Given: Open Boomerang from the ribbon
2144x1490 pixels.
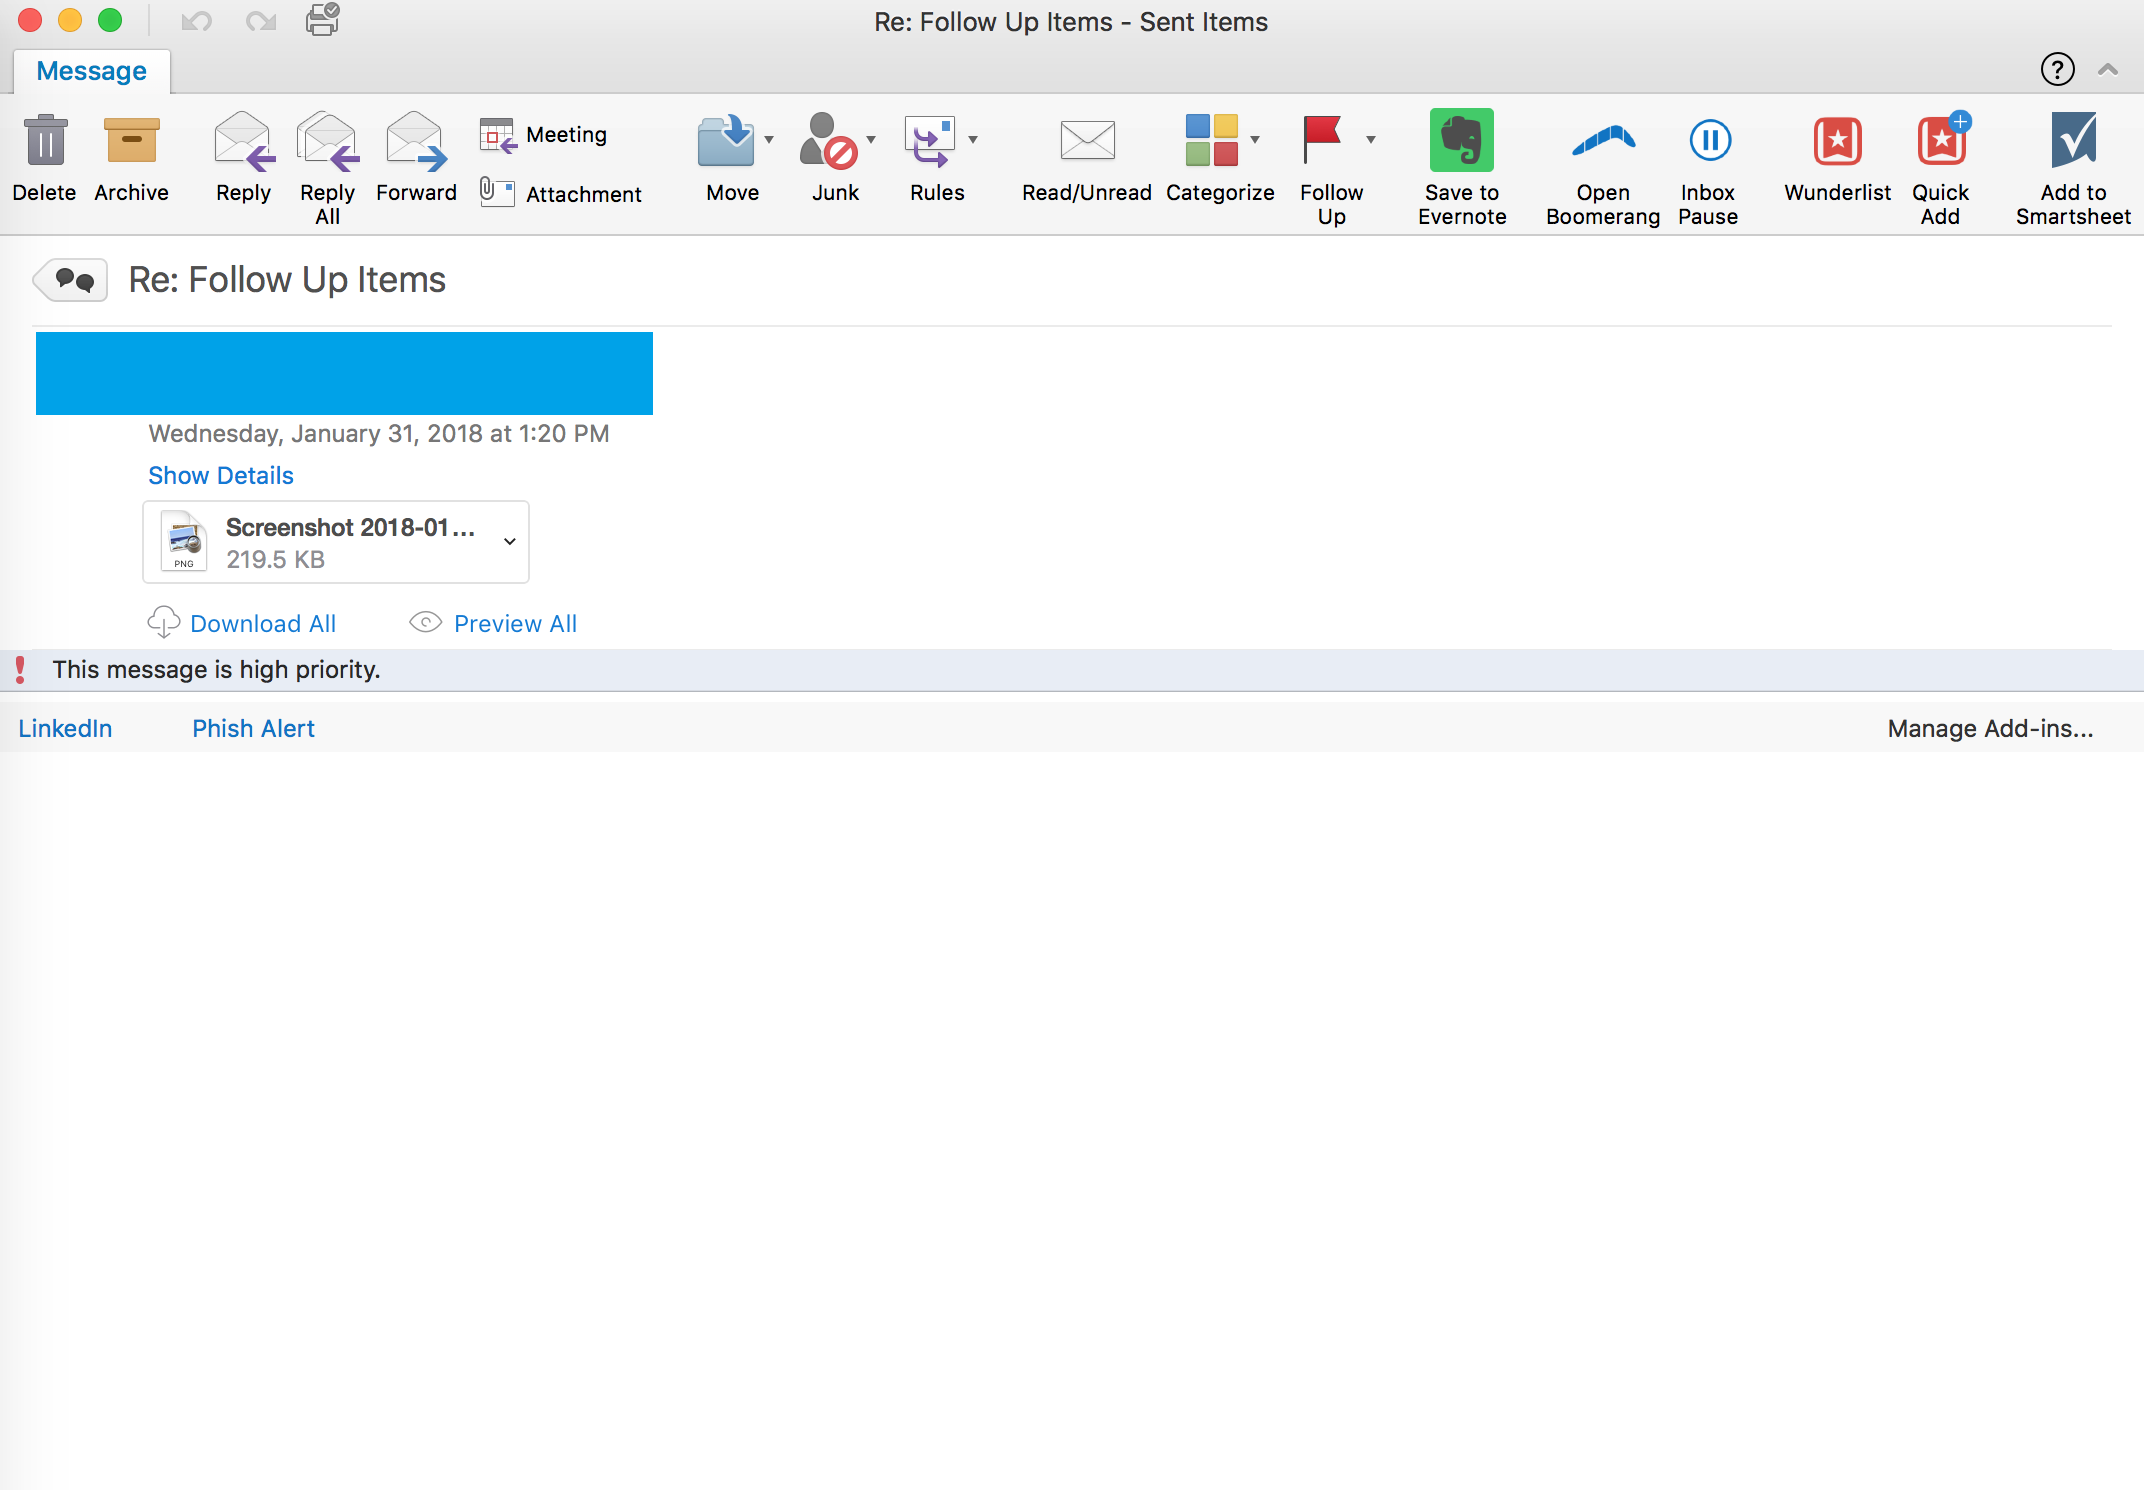Looking at the screenshot, I should click(1602, 141).
